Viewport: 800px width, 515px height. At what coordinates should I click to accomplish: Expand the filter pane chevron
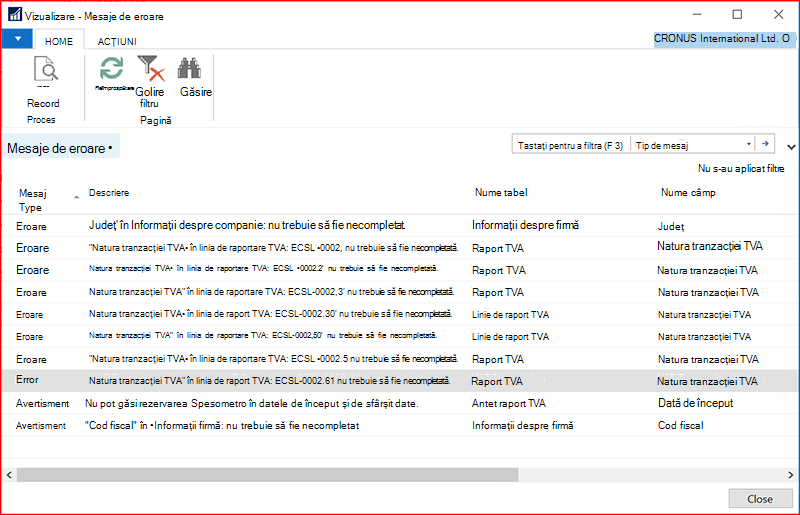(x=790, y=147)
